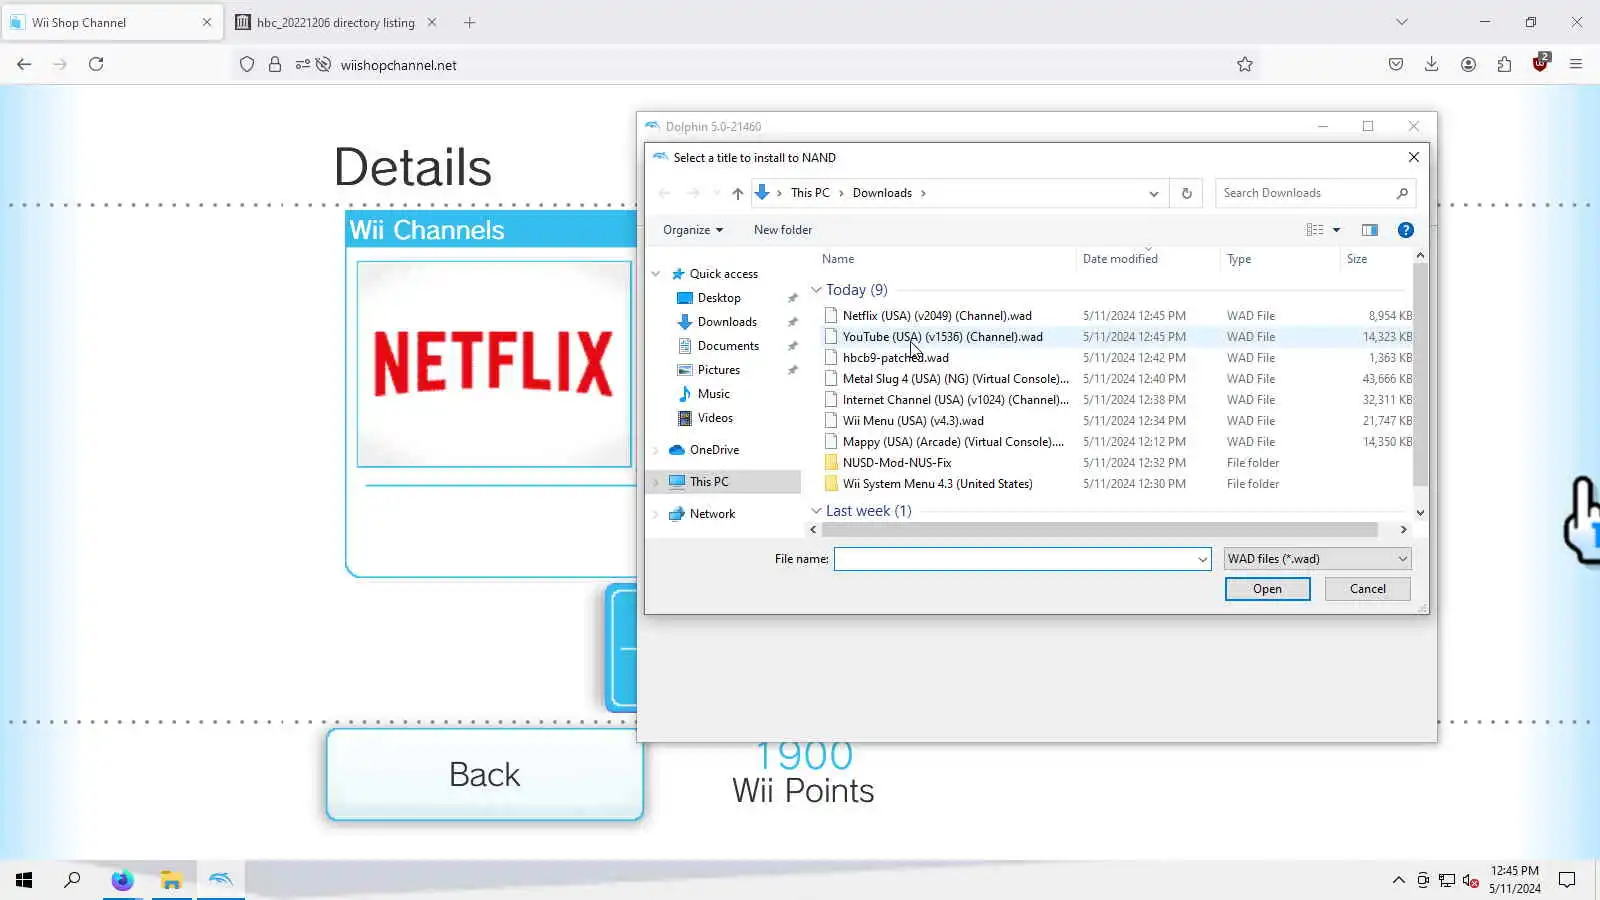Select Documents in Quick access
Image resolution: width=1600 pixels, height=900 pixels.
pos(728,346)
